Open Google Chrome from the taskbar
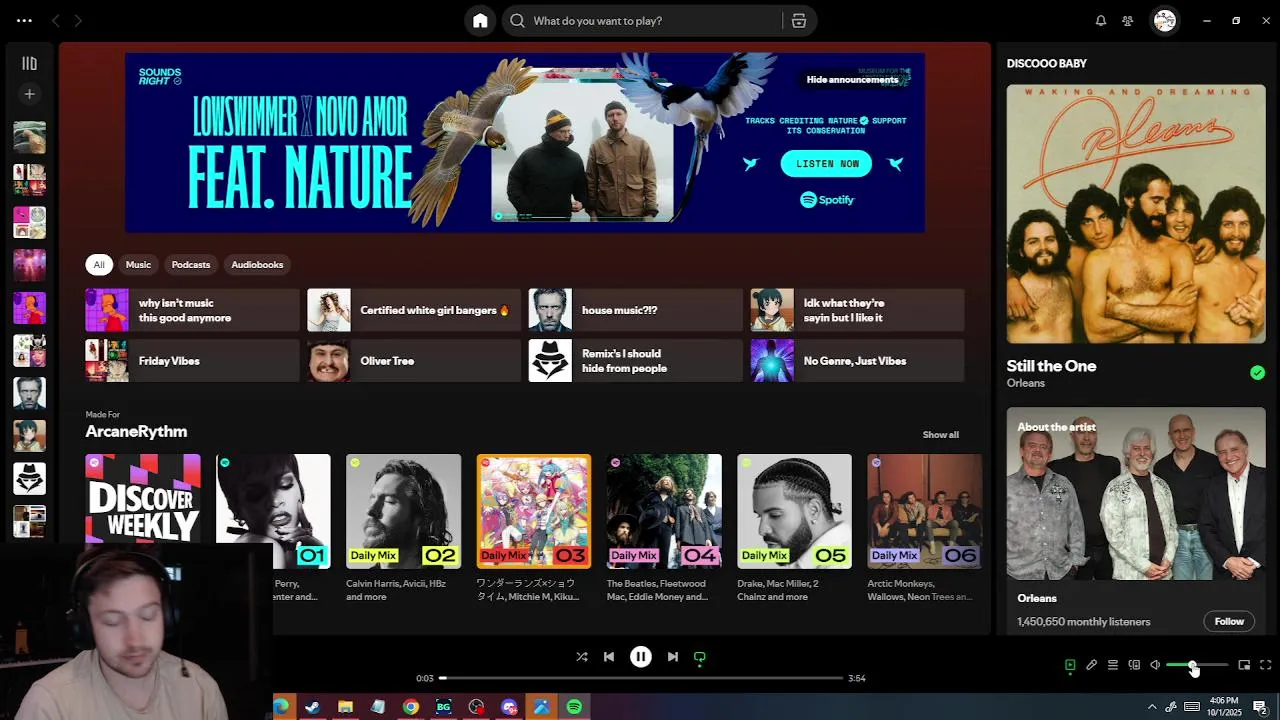The image size is (1280, 720). point(411,707)
